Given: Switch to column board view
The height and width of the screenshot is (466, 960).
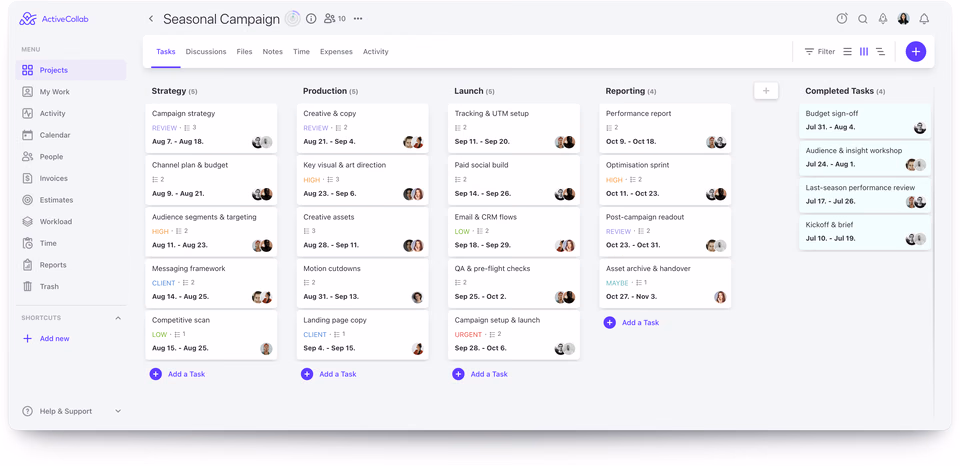Looking at the screenshot, I should 864,52.
